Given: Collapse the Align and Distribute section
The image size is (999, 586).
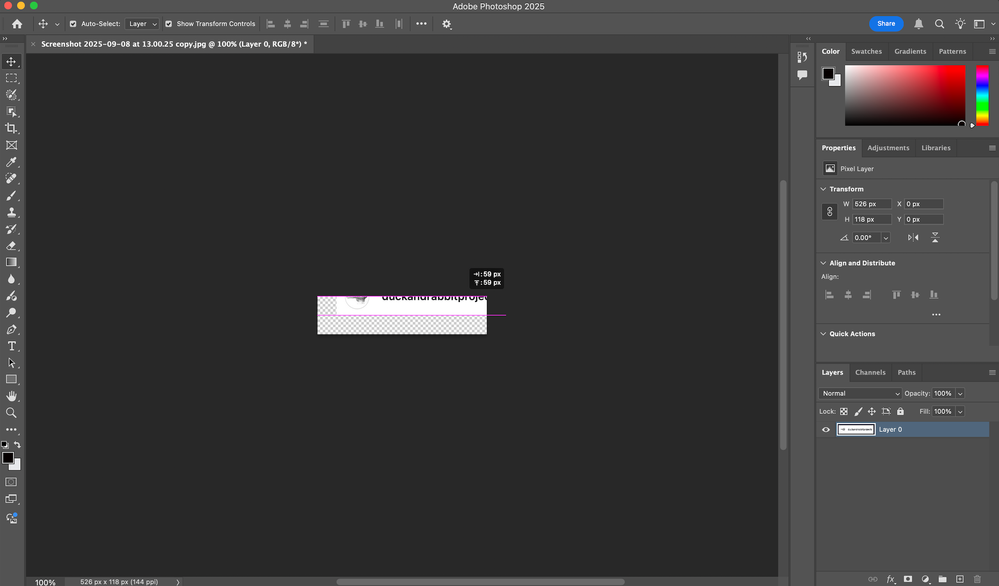Looking at the screenshot, I should [823, 263].
